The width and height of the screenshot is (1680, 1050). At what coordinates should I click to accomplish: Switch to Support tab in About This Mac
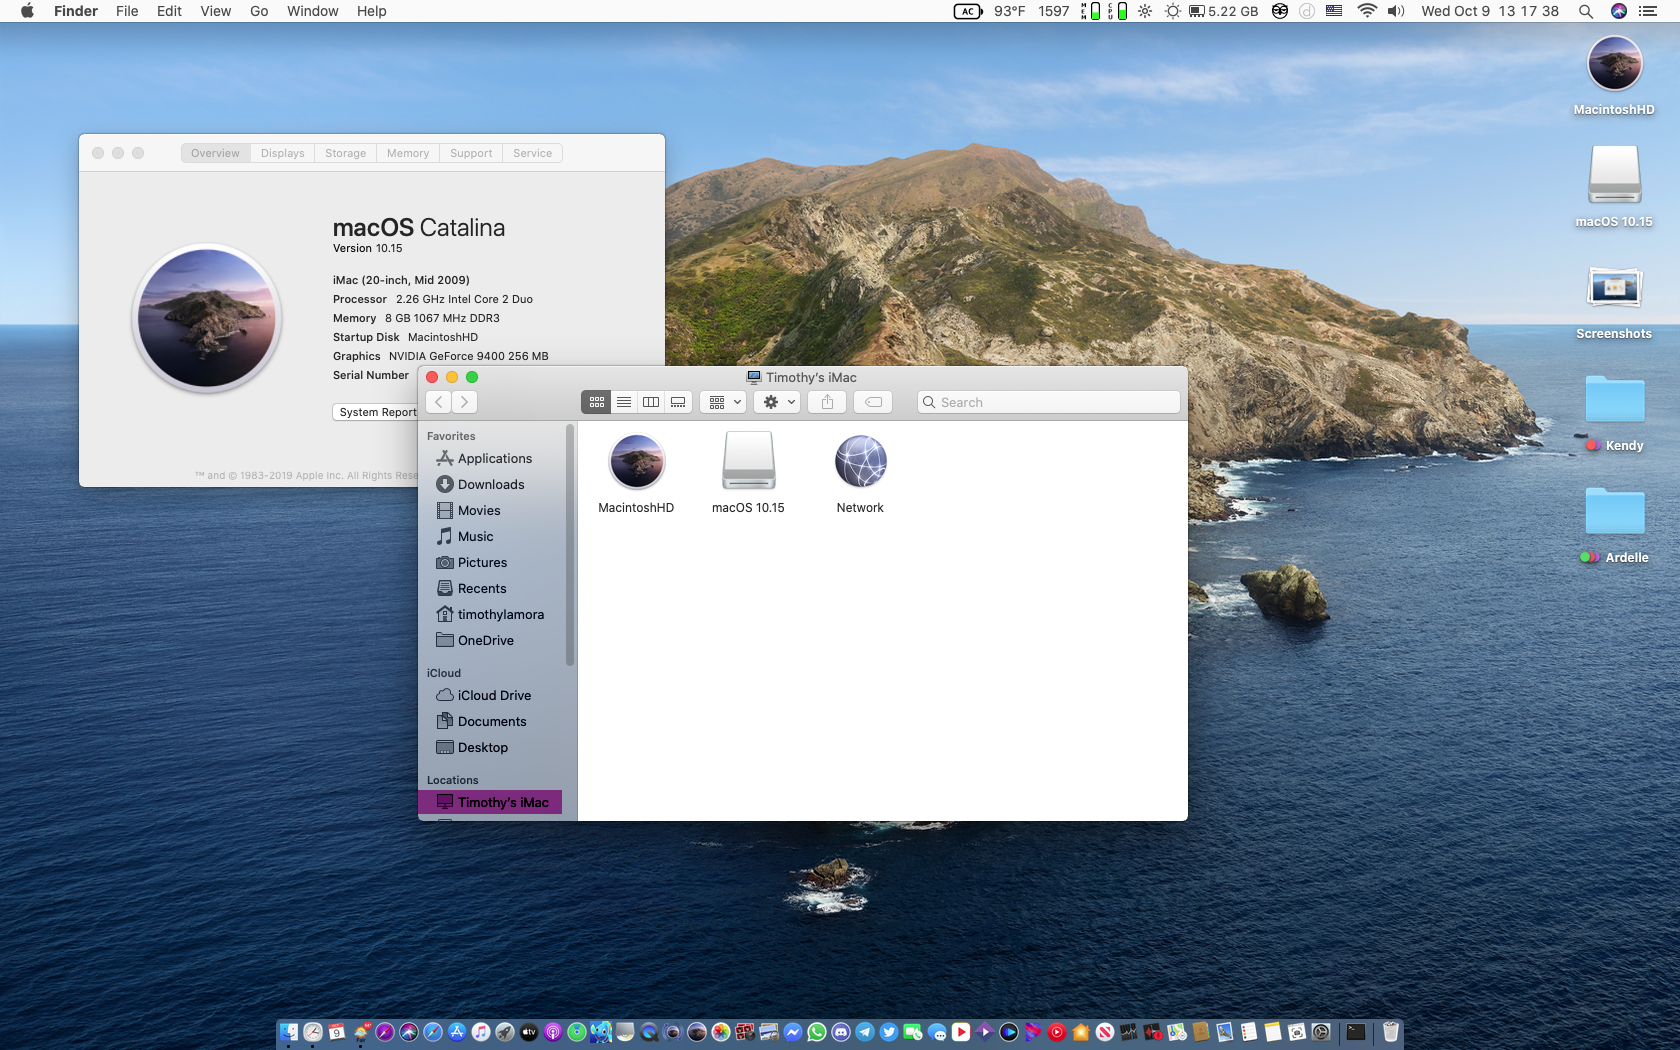click(471, 153)
